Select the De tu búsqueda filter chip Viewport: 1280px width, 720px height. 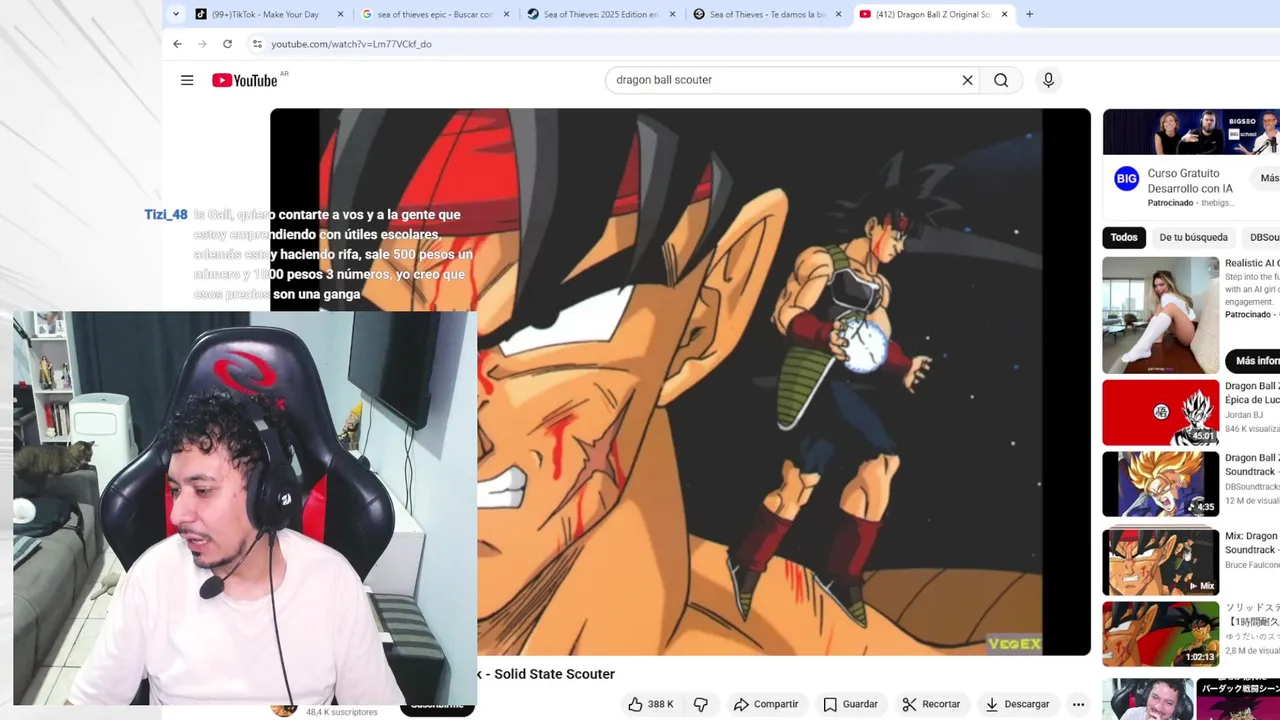[x=1193, y=237]
